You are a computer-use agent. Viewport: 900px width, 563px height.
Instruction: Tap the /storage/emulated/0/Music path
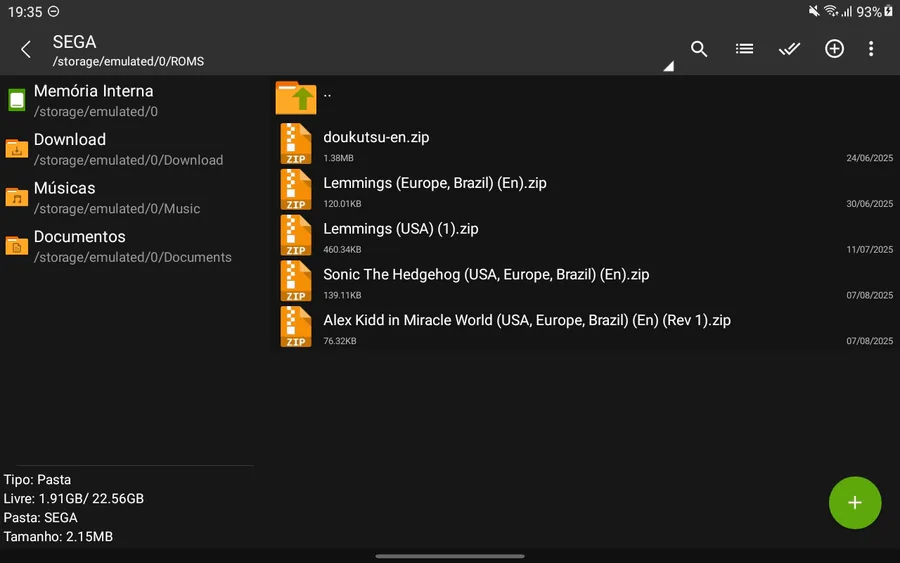click(117, 209)
